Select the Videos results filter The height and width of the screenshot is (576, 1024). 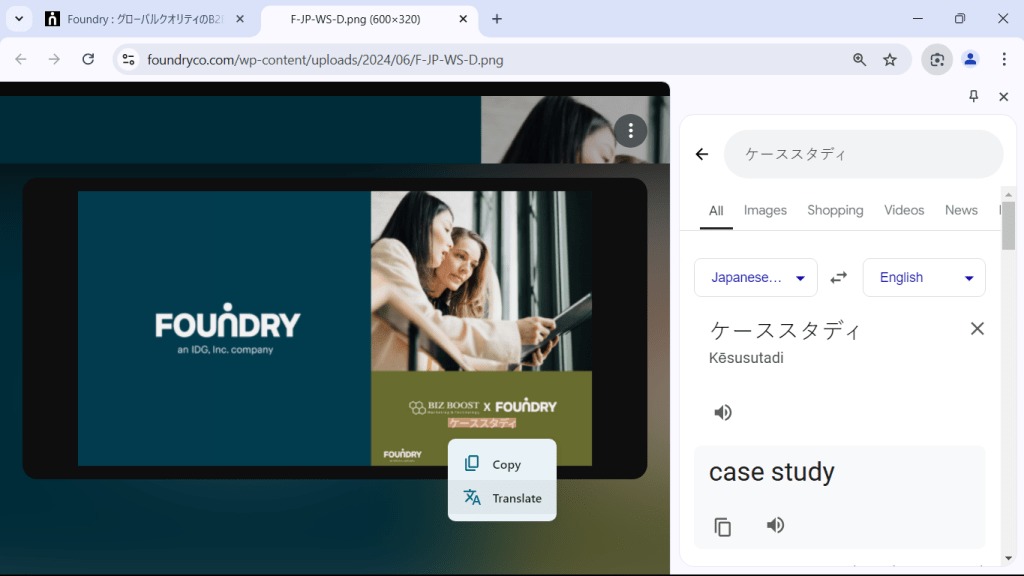tap(904, 210)
